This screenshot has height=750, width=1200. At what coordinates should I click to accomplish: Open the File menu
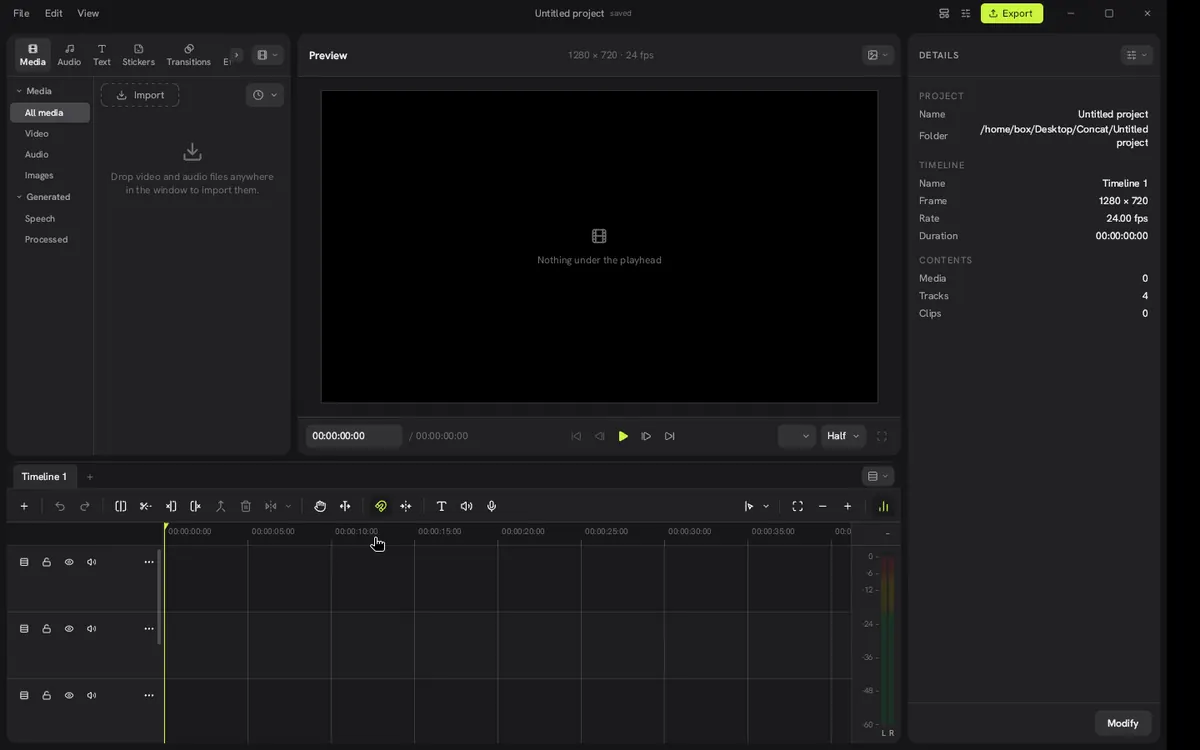click(x=21, y=13)
